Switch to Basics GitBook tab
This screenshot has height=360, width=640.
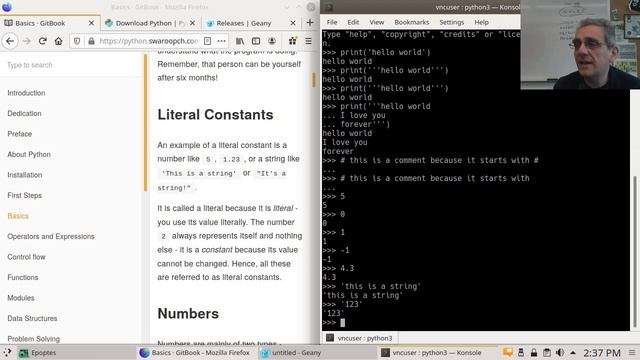point(49,23)
